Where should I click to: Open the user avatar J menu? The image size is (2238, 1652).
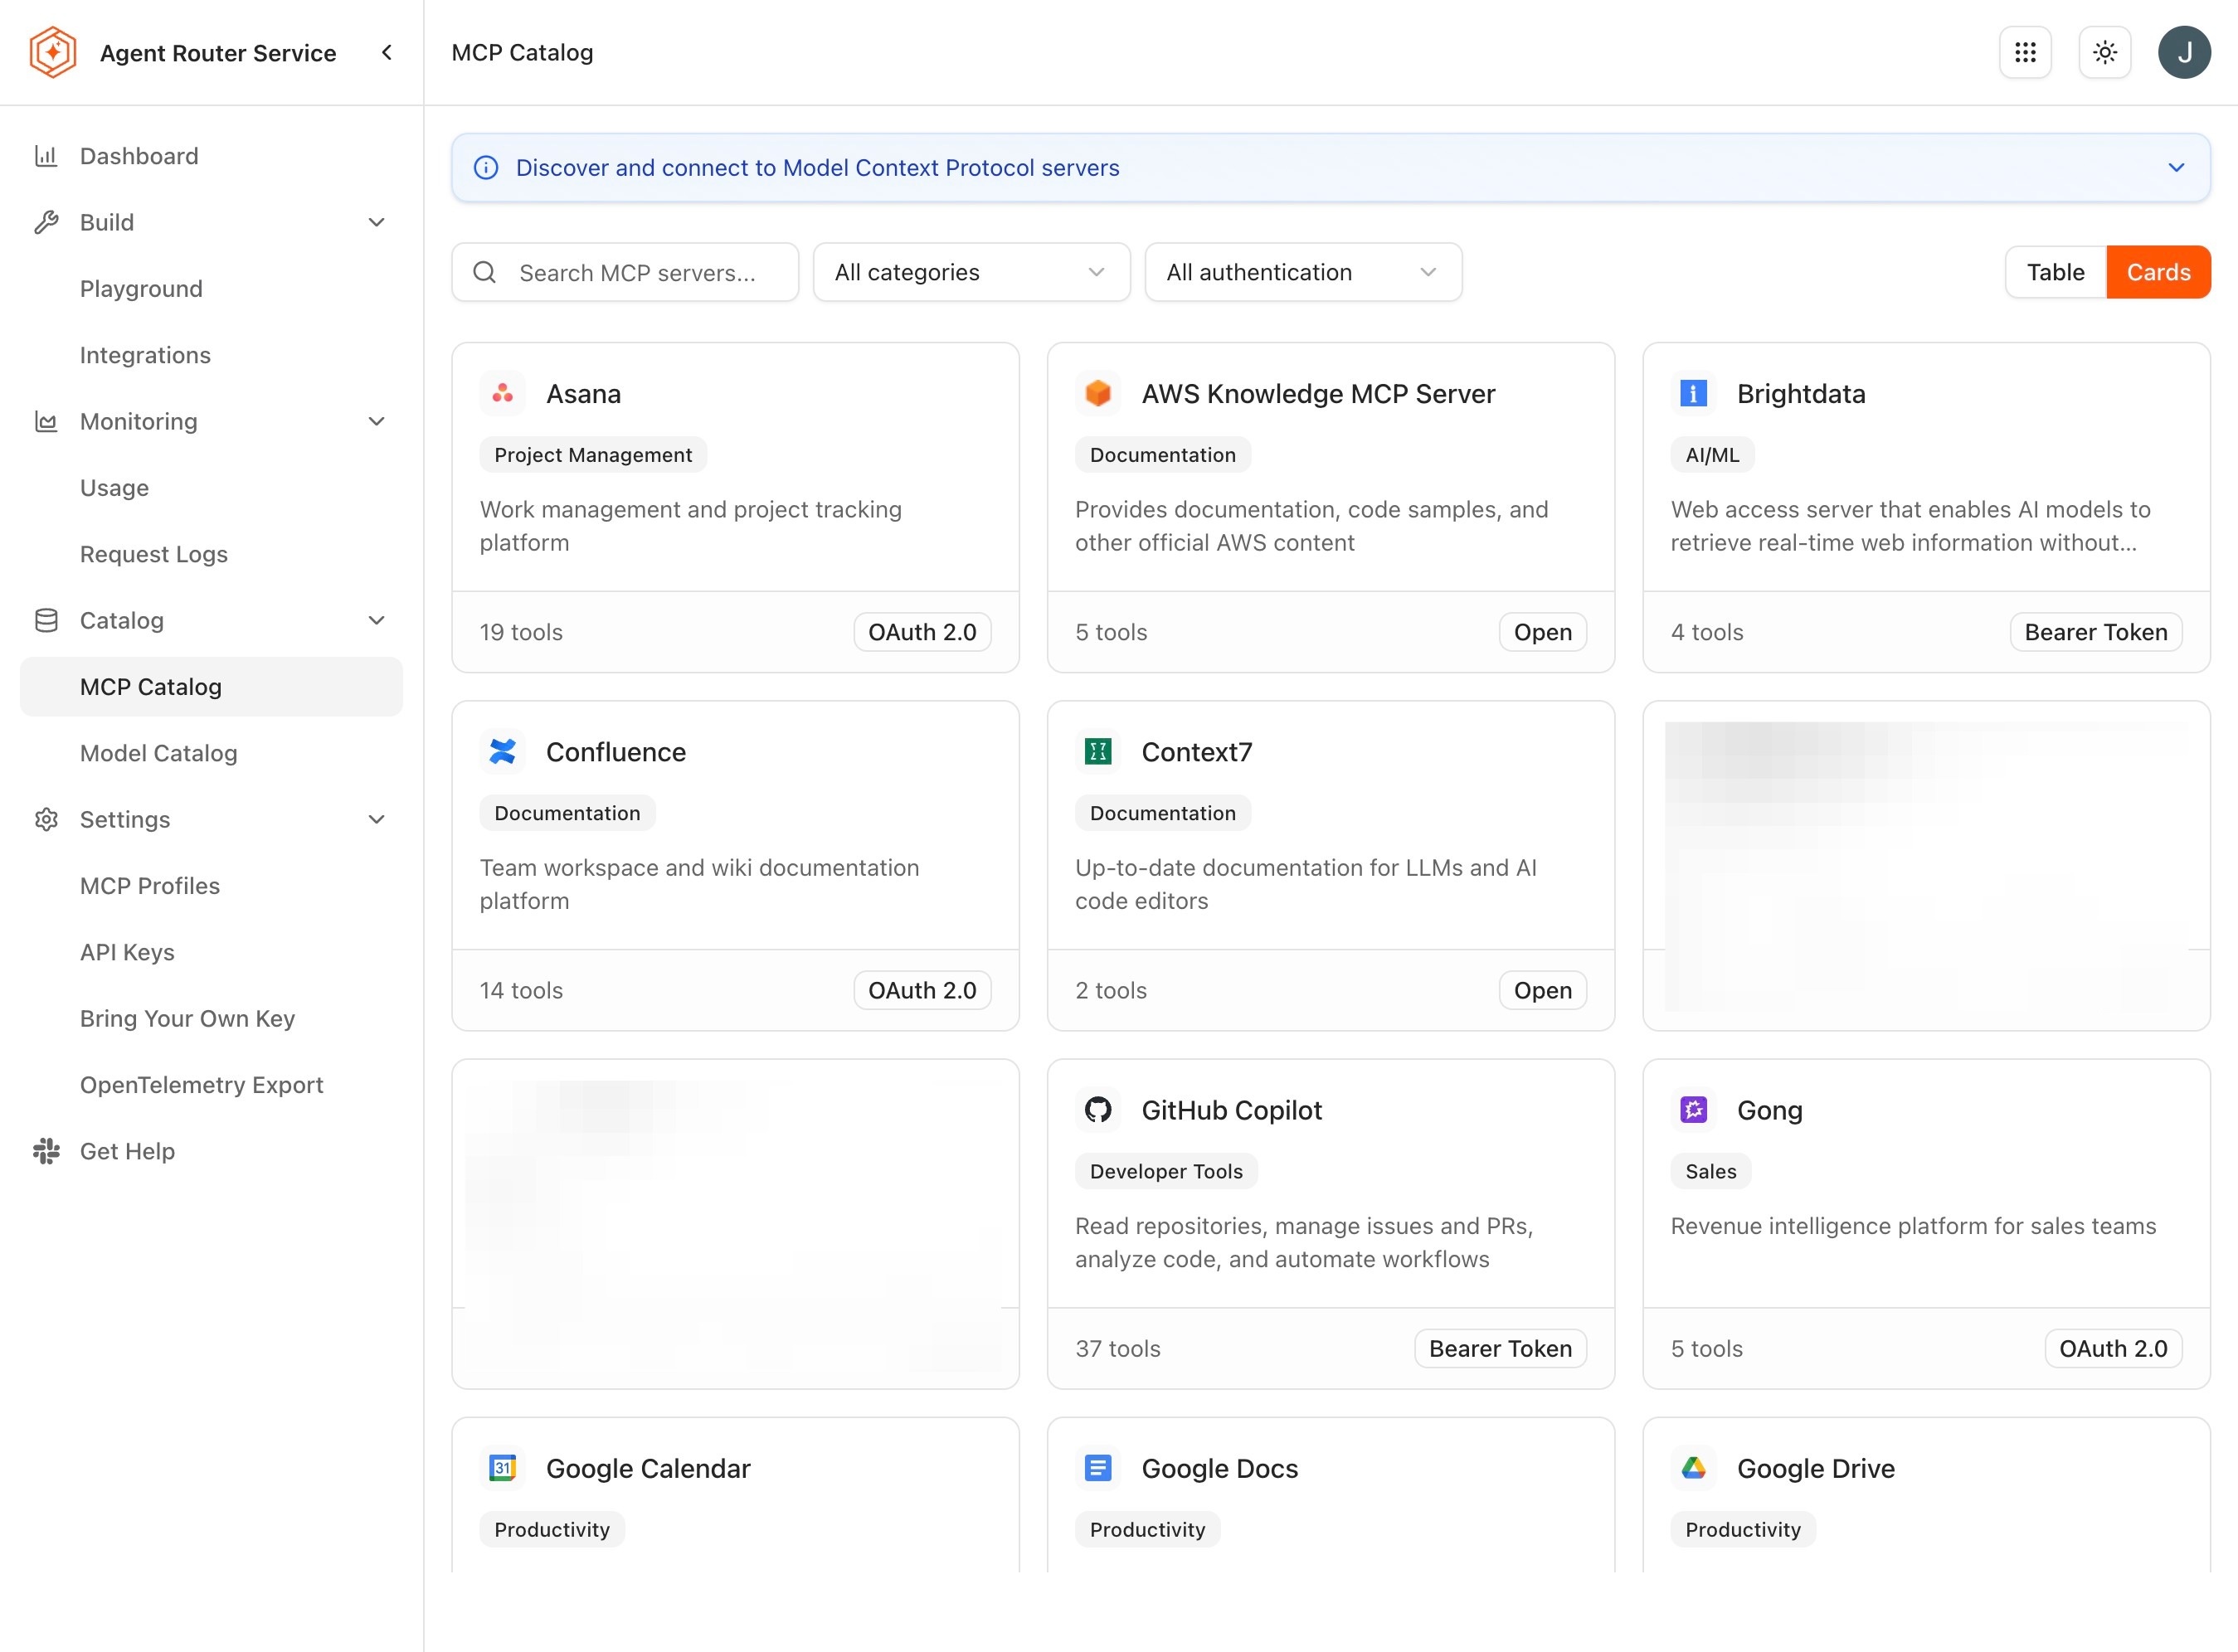2184,52
